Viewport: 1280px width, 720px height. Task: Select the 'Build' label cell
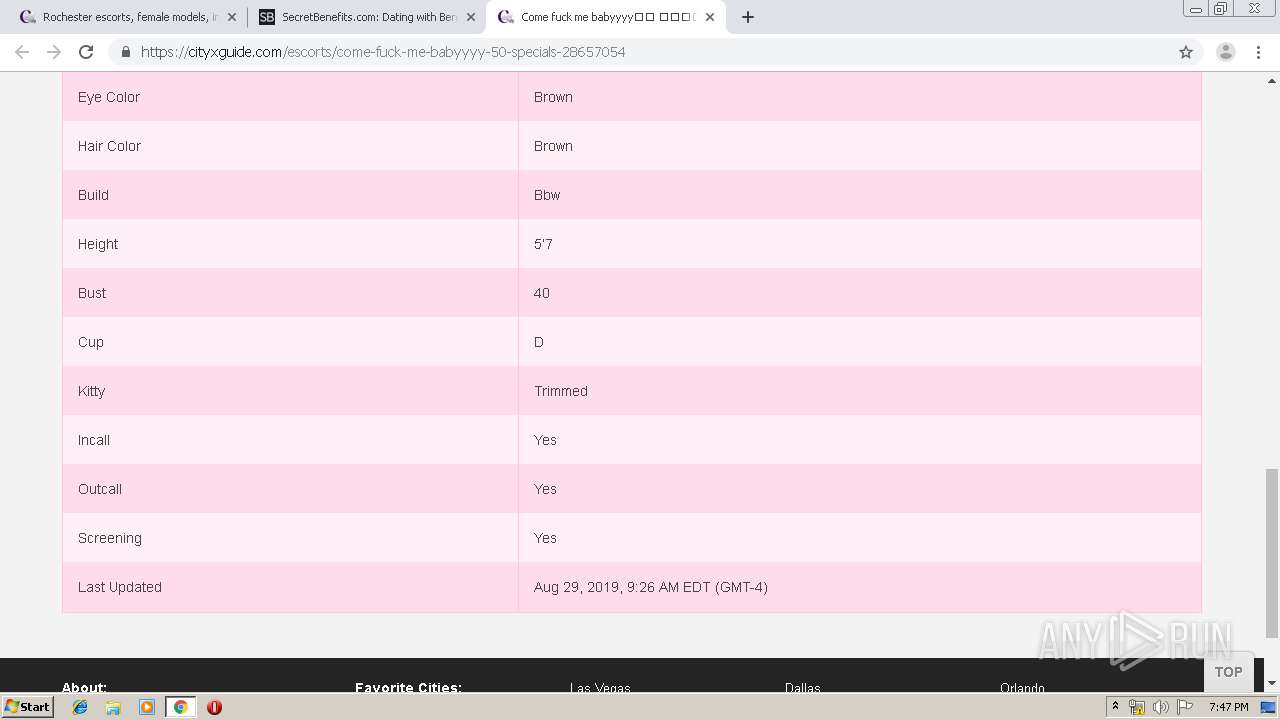[290, 195]
